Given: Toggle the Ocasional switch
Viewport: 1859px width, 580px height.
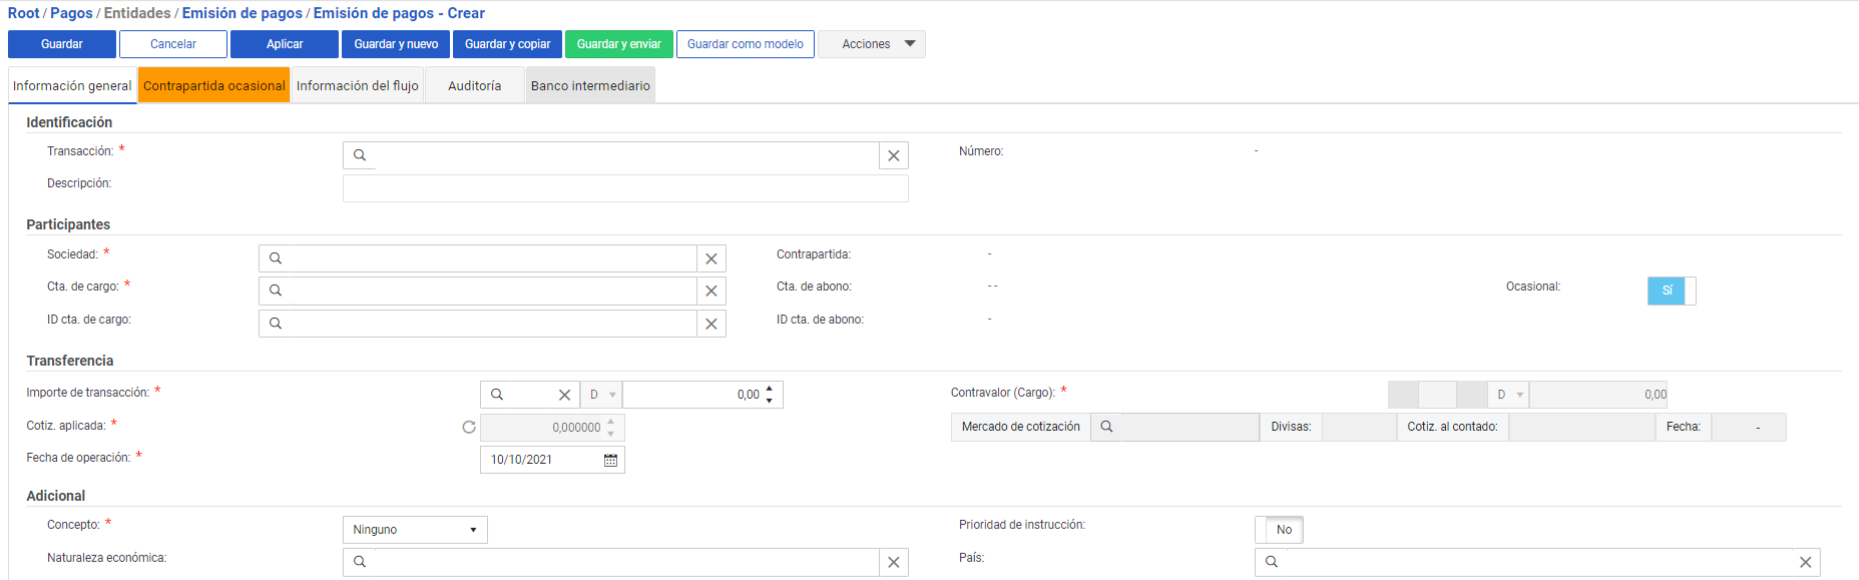Looking at the screenshot, I should [1671, 290].
